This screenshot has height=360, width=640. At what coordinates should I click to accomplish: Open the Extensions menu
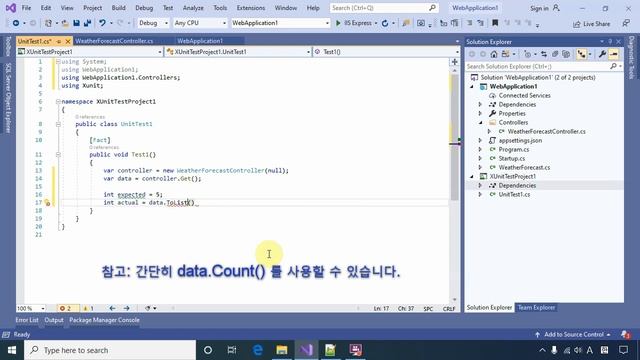[251, 8]
